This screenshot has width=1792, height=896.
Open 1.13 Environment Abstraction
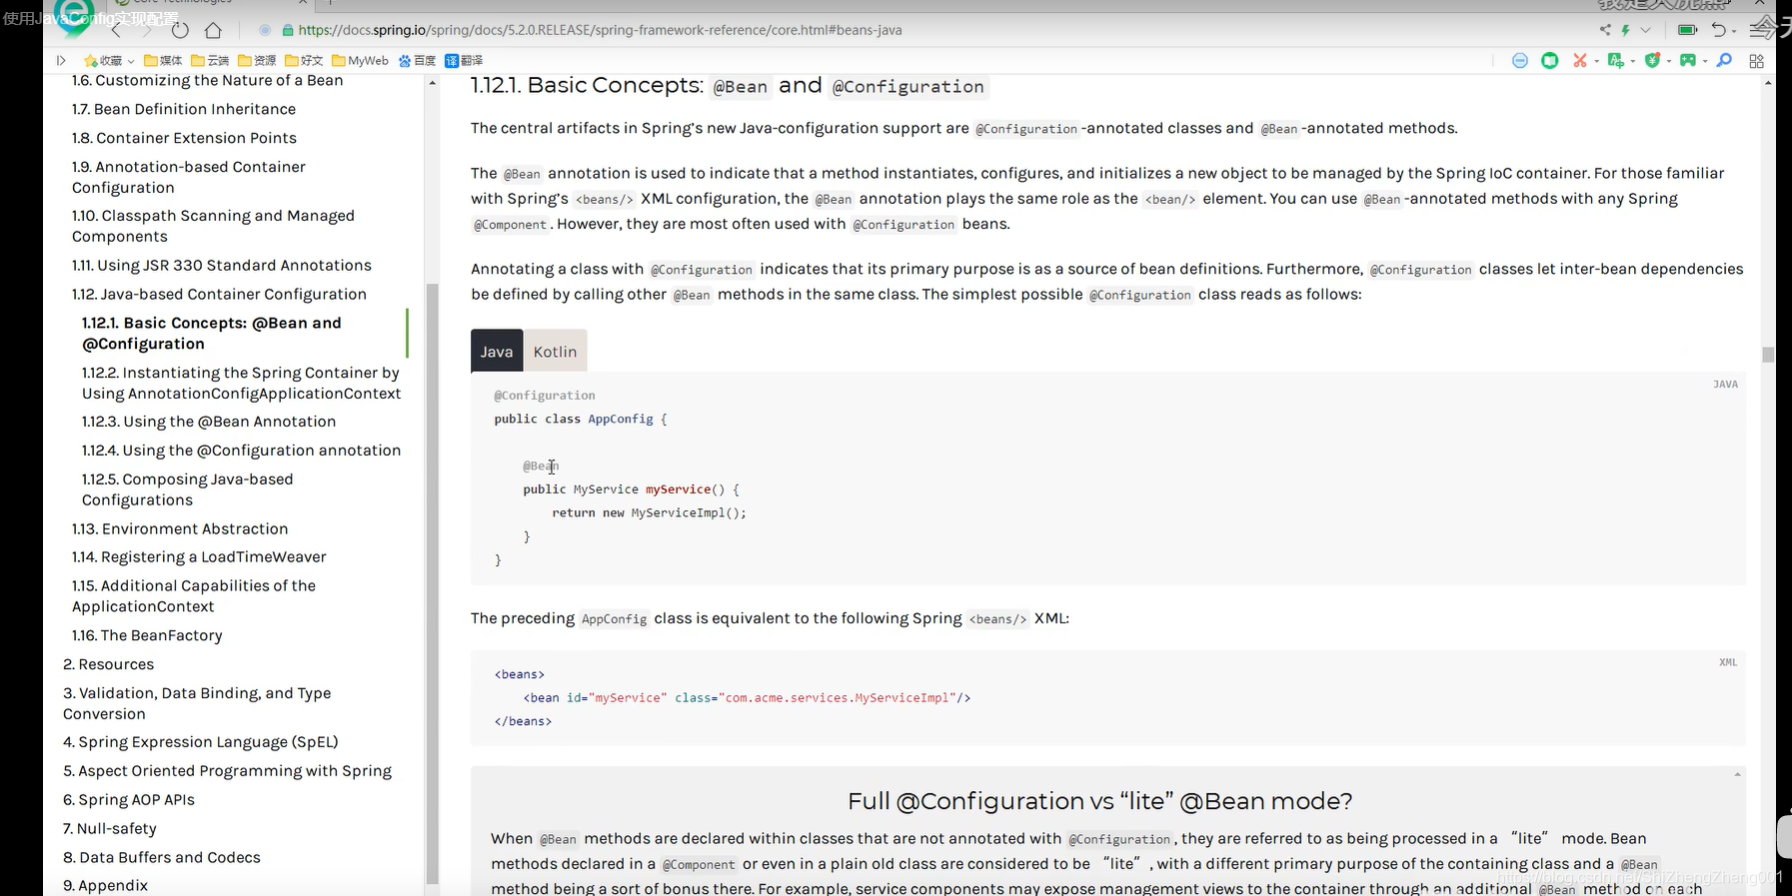(180, 529)
